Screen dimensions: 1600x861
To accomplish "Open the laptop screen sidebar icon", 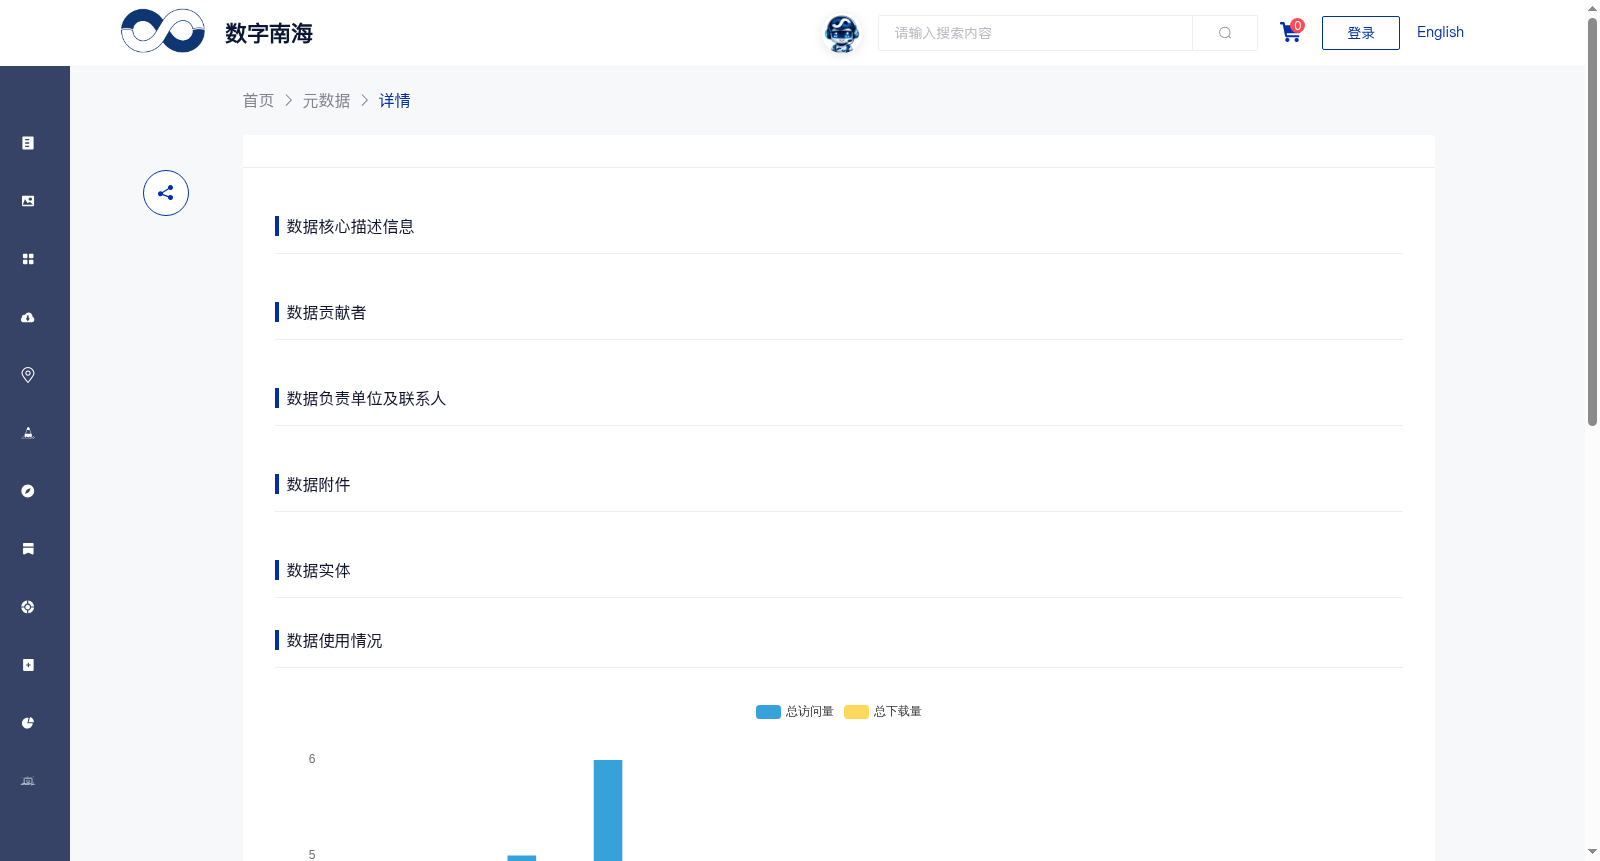I will [x=28, y=781].
